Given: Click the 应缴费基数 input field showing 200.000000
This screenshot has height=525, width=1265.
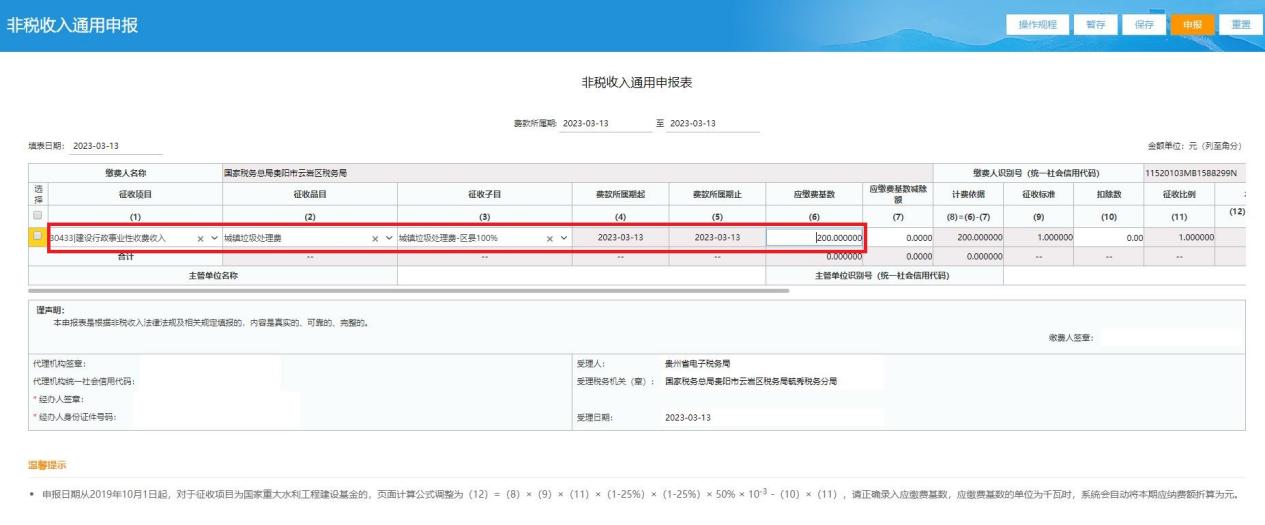Looking at the screenshot, I should 815,238.
